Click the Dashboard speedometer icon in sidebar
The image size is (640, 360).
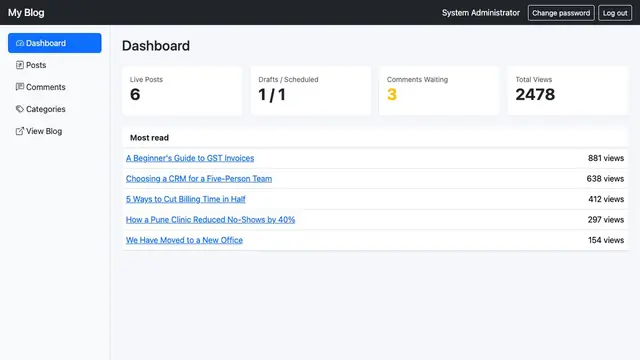20,43
